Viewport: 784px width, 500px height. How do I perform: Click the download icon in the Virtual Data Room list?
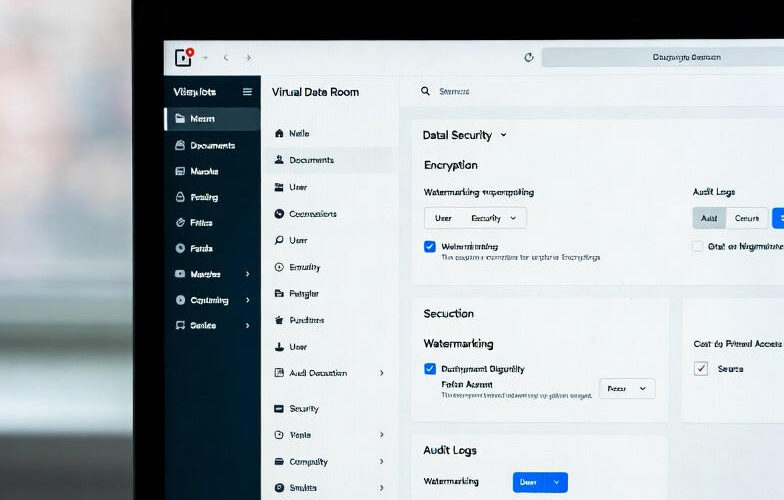(280, 347)
